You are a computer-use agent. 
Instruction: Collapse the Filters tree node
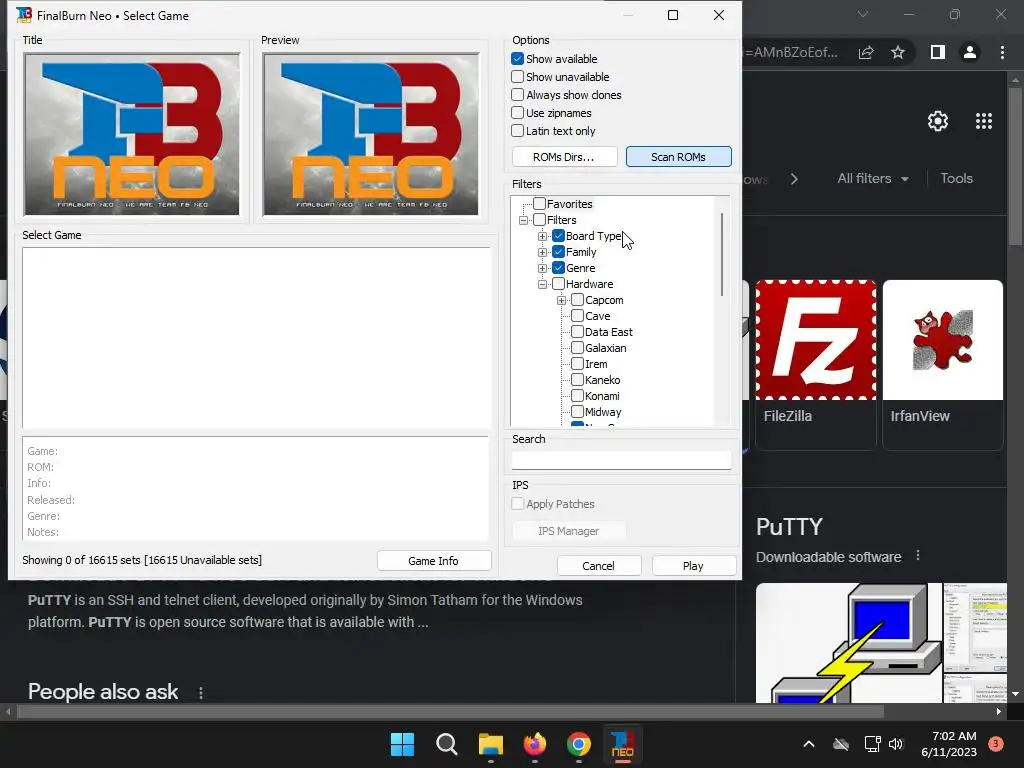pos(523,220)
